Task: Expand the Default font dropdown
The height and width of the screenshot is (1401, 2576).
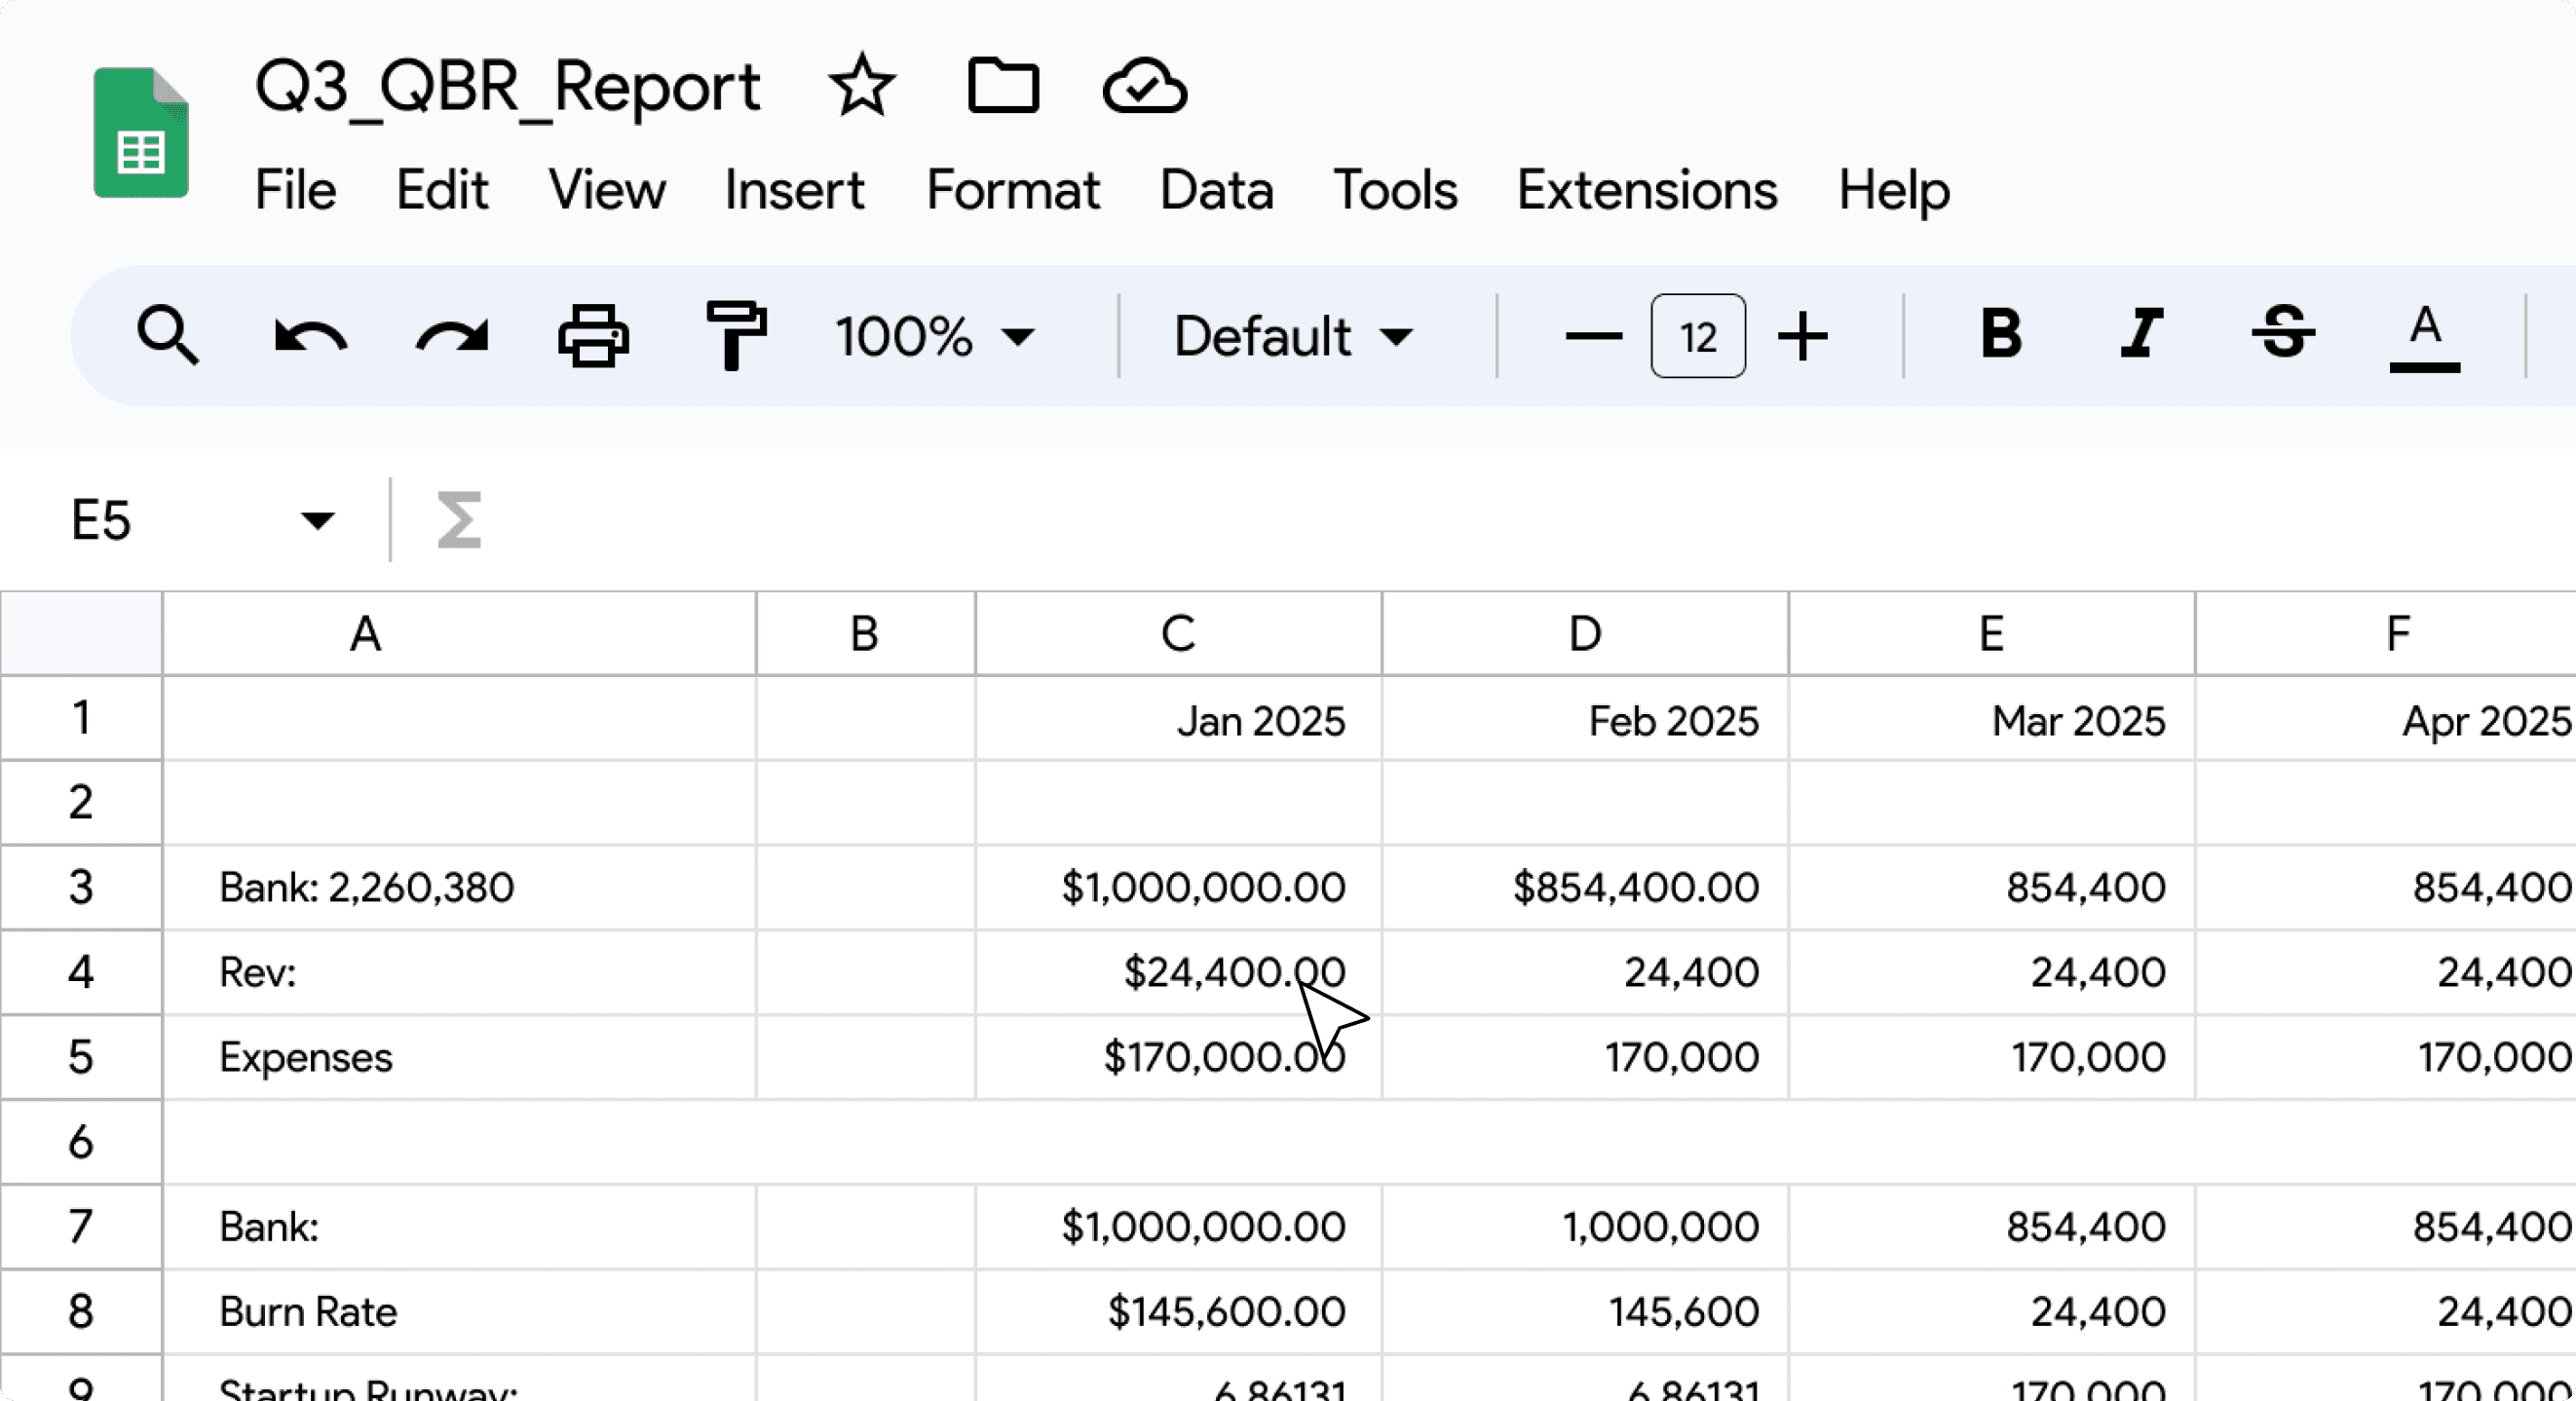Action: [1293, 336]
